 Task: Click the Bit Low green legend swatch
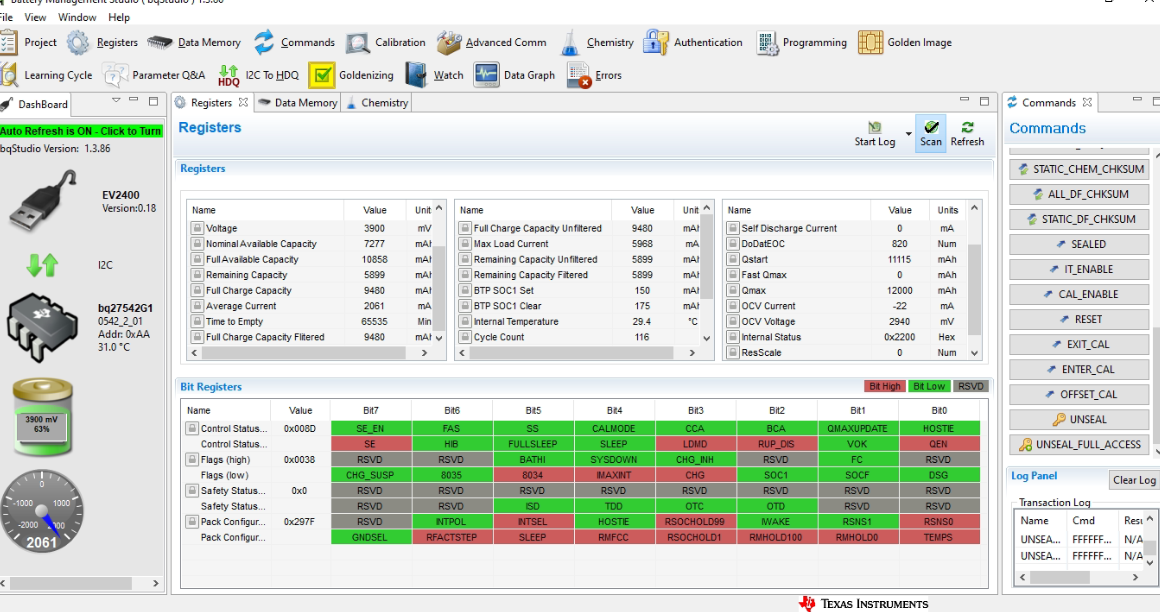coord(928,386)
